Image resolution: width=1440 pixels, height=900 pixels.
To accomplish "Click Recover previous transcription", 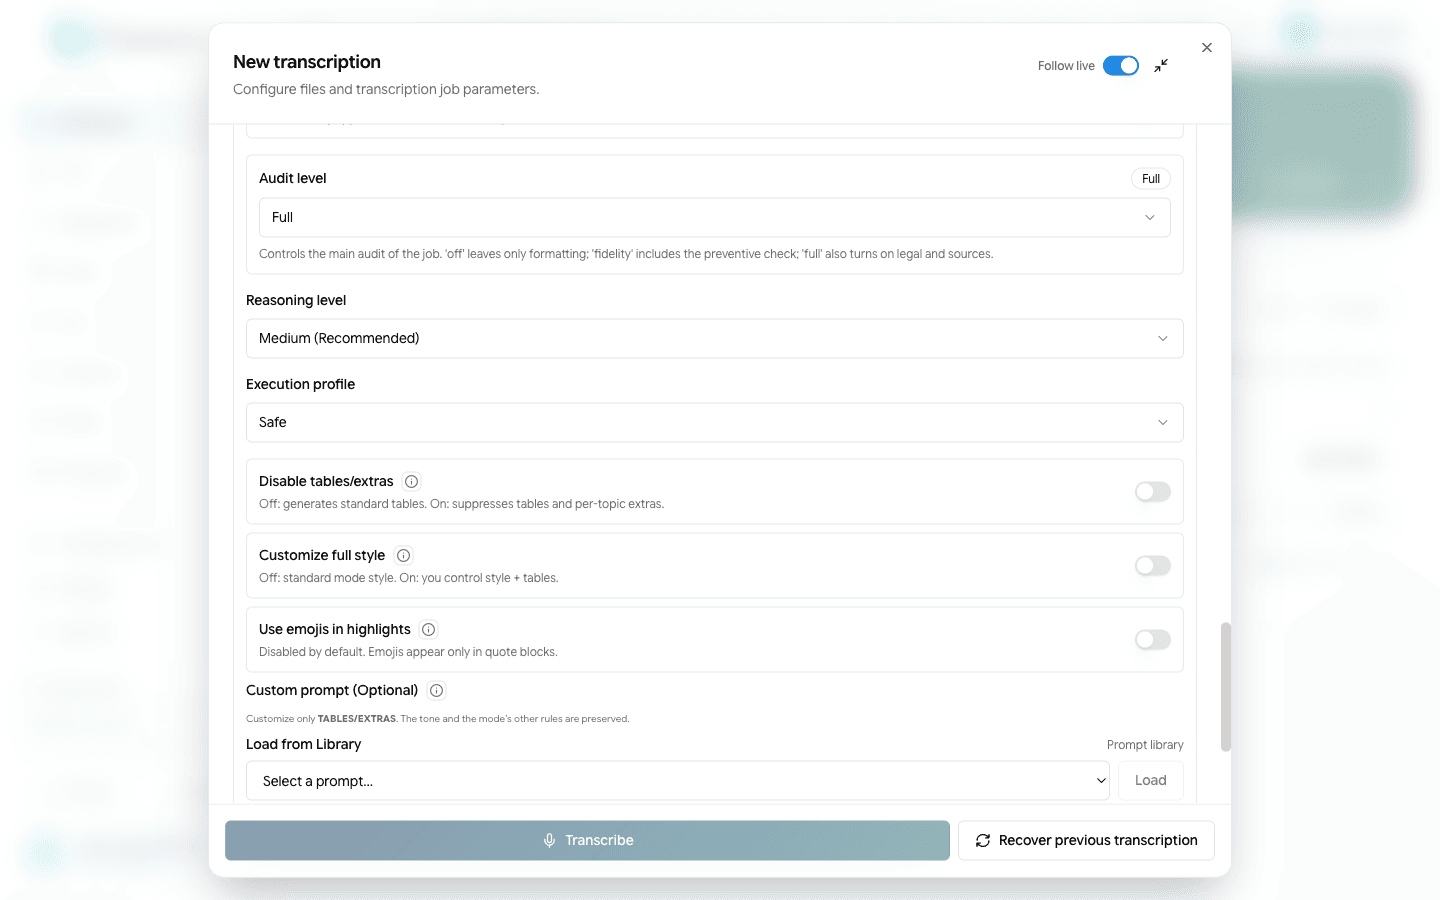I will click(x=1086, y=841).
